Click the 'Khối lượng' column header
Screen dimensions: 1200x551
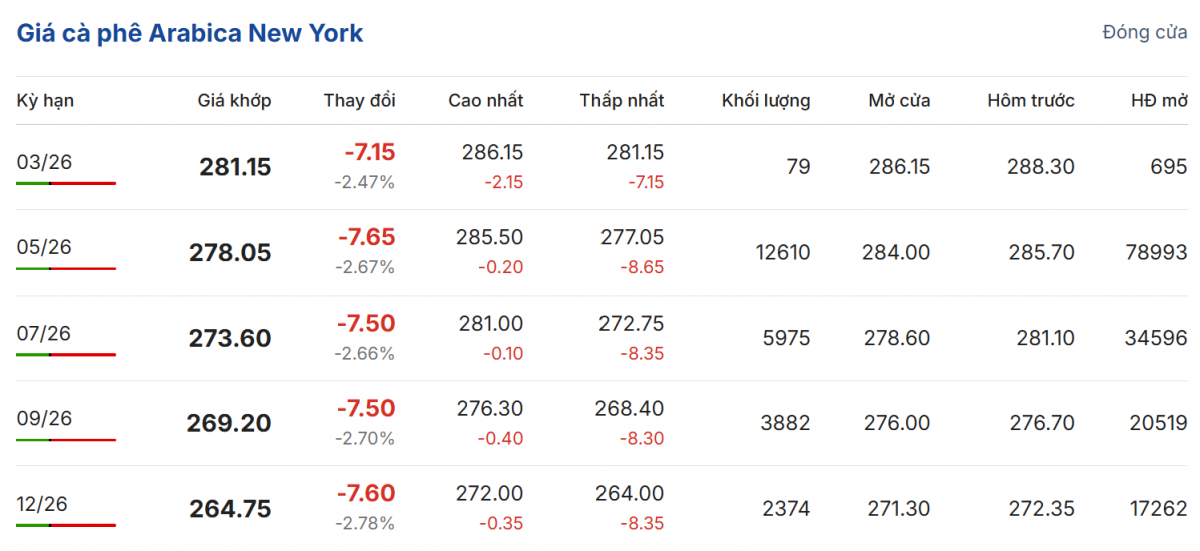(766, 100)
